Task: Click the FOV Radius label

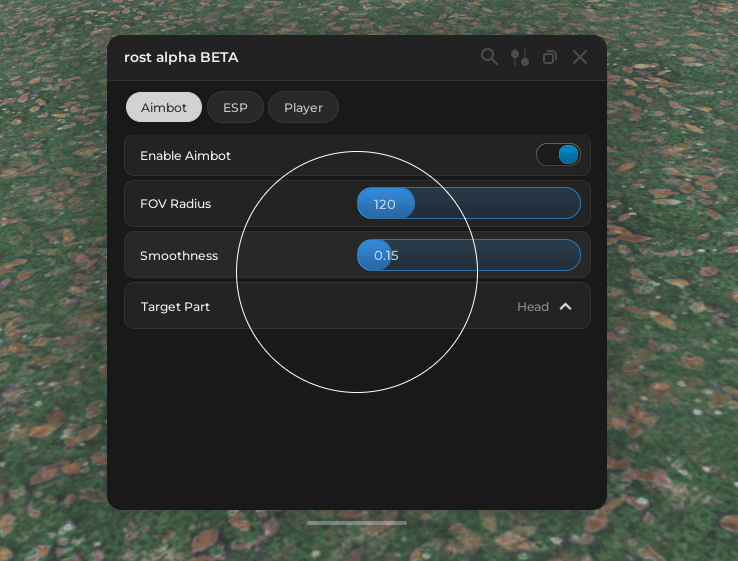Action: [x=176, y=204]
